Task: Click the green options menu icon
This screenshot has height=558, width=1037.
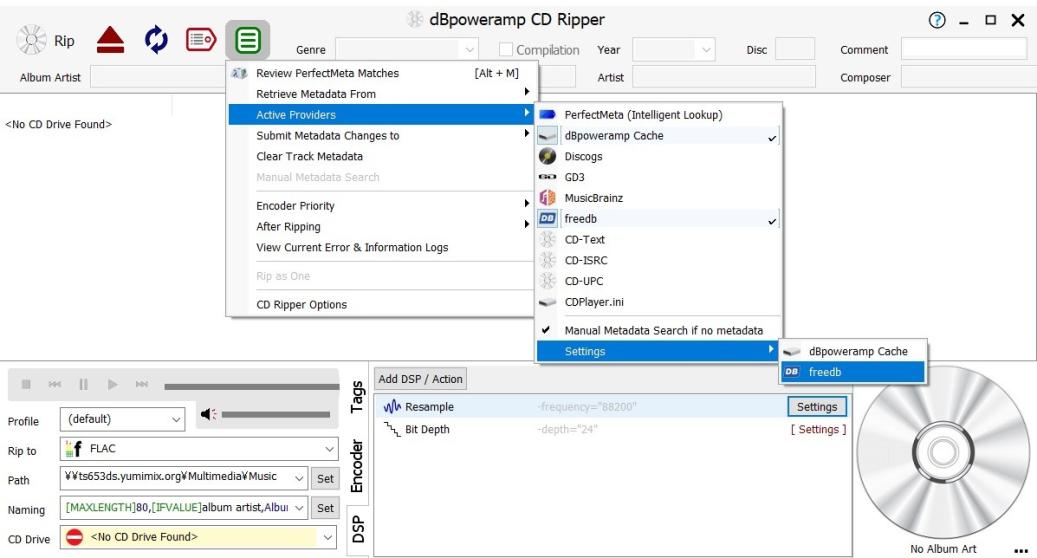Action: pos(247,41)
